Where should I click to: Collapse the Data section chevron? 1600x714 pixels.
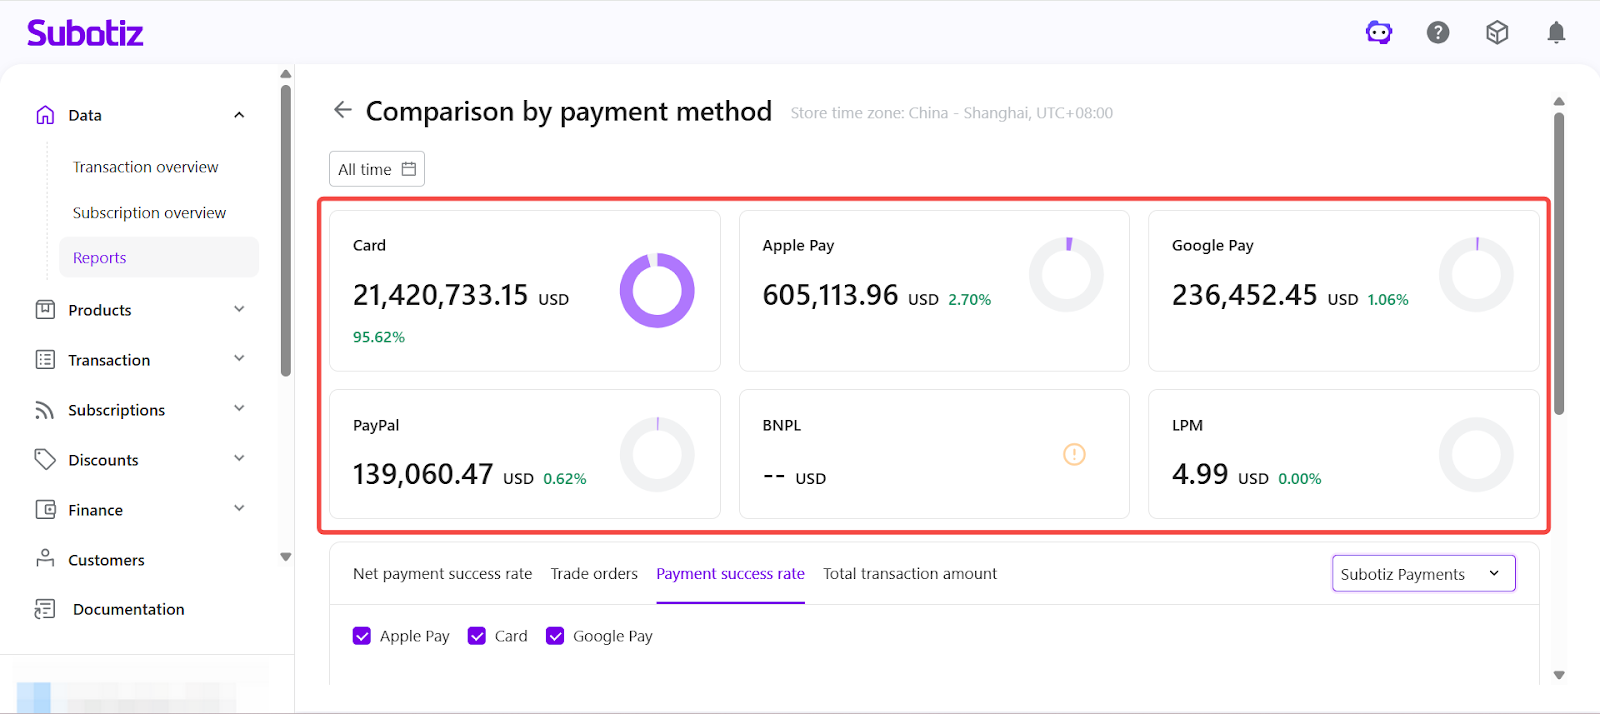coord(239,115)
